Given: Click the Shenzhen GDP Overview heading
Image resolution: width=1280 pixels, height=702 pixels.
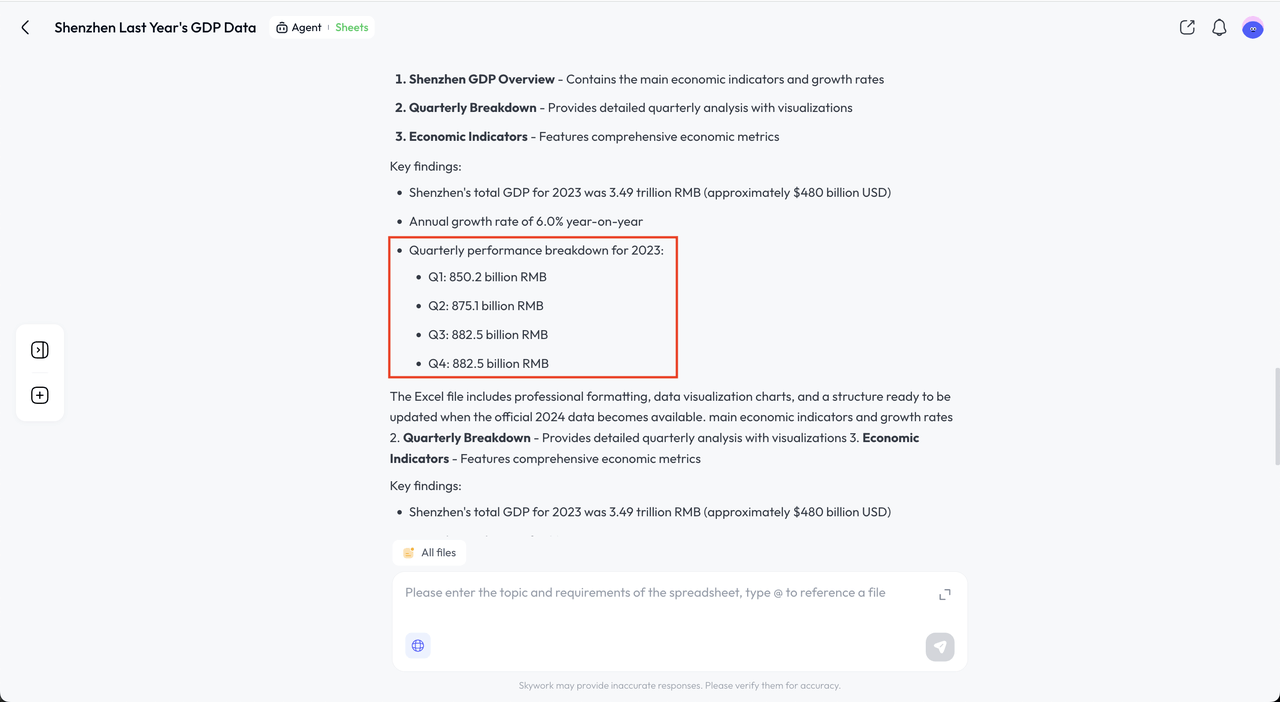Looking at the screenshot, I should click(x=481, y=79).
